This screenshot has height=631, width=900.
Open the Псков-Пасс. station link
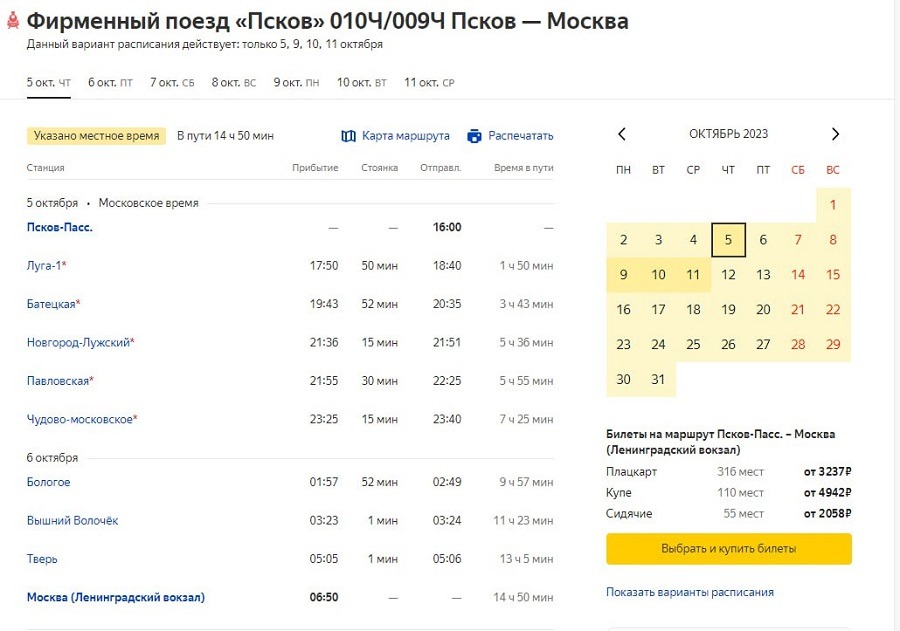(x=60, y=227)
